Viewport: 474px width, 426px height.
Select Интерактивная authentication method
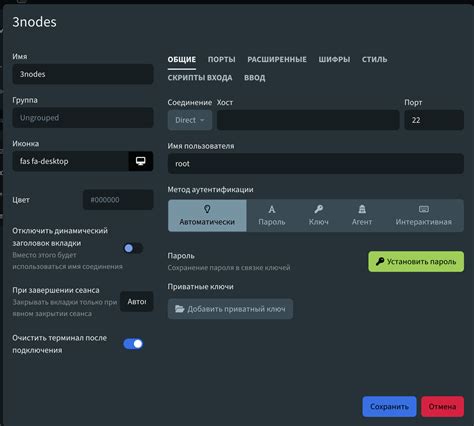(x=424, y=216)
